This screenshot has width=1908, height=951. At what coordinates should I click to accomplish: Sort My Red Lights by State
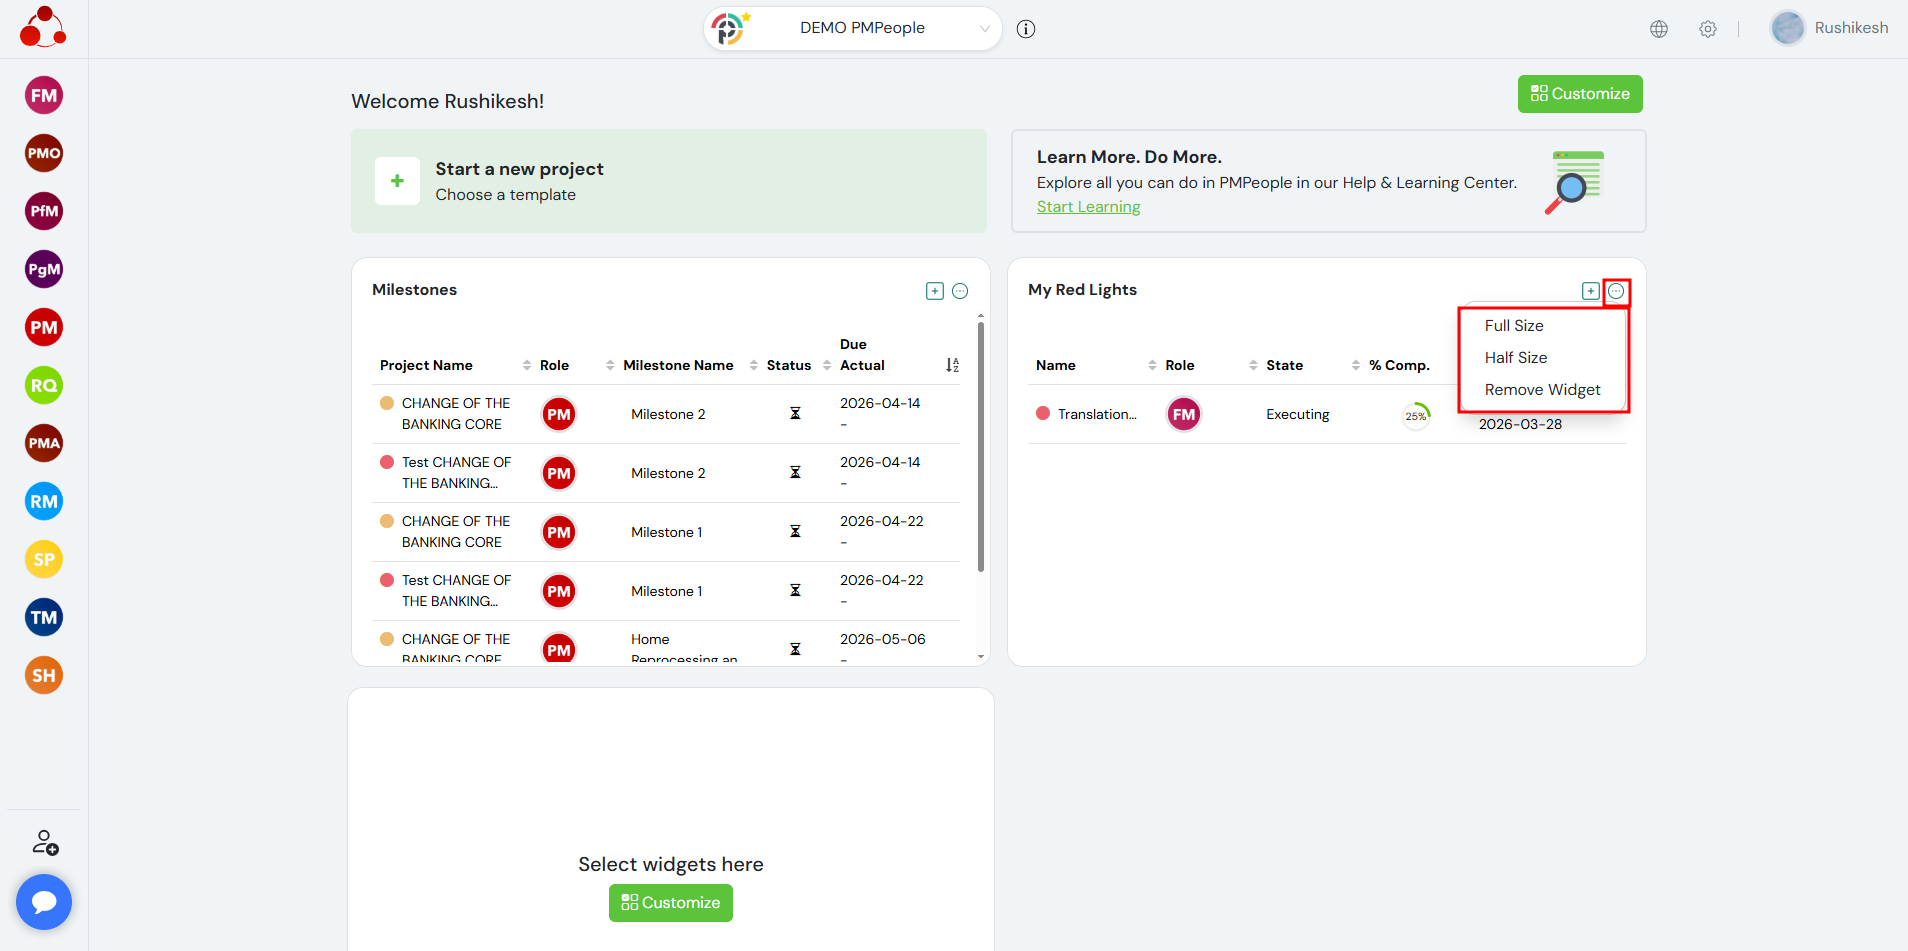pos(1355,365)
